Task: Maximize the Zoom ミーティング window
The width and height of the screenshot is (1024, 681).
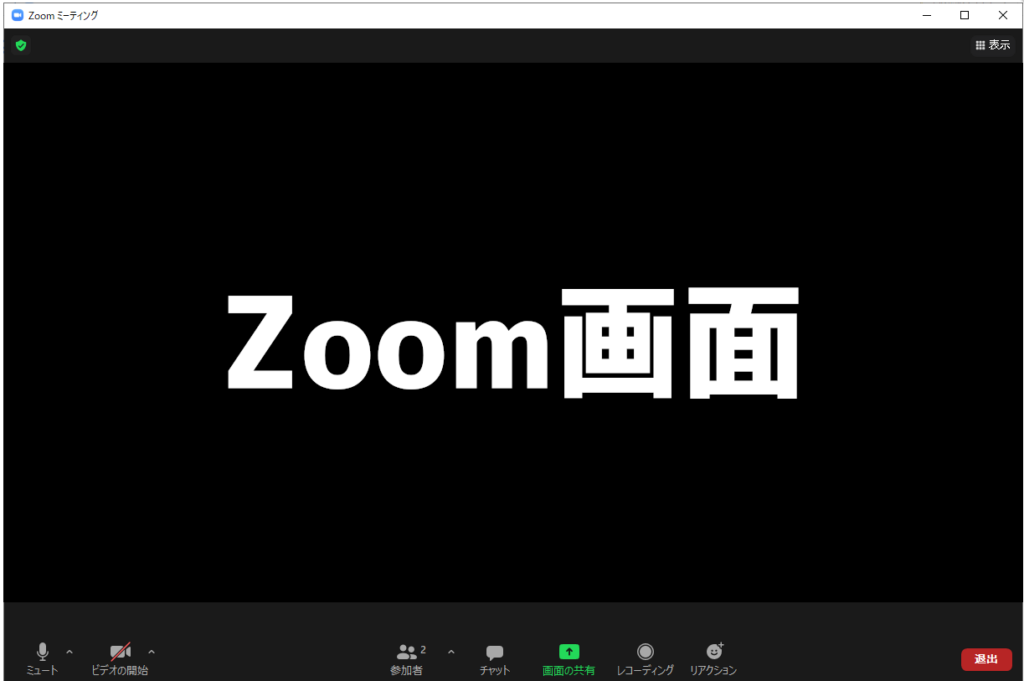Action: click(x=965, y=15)
